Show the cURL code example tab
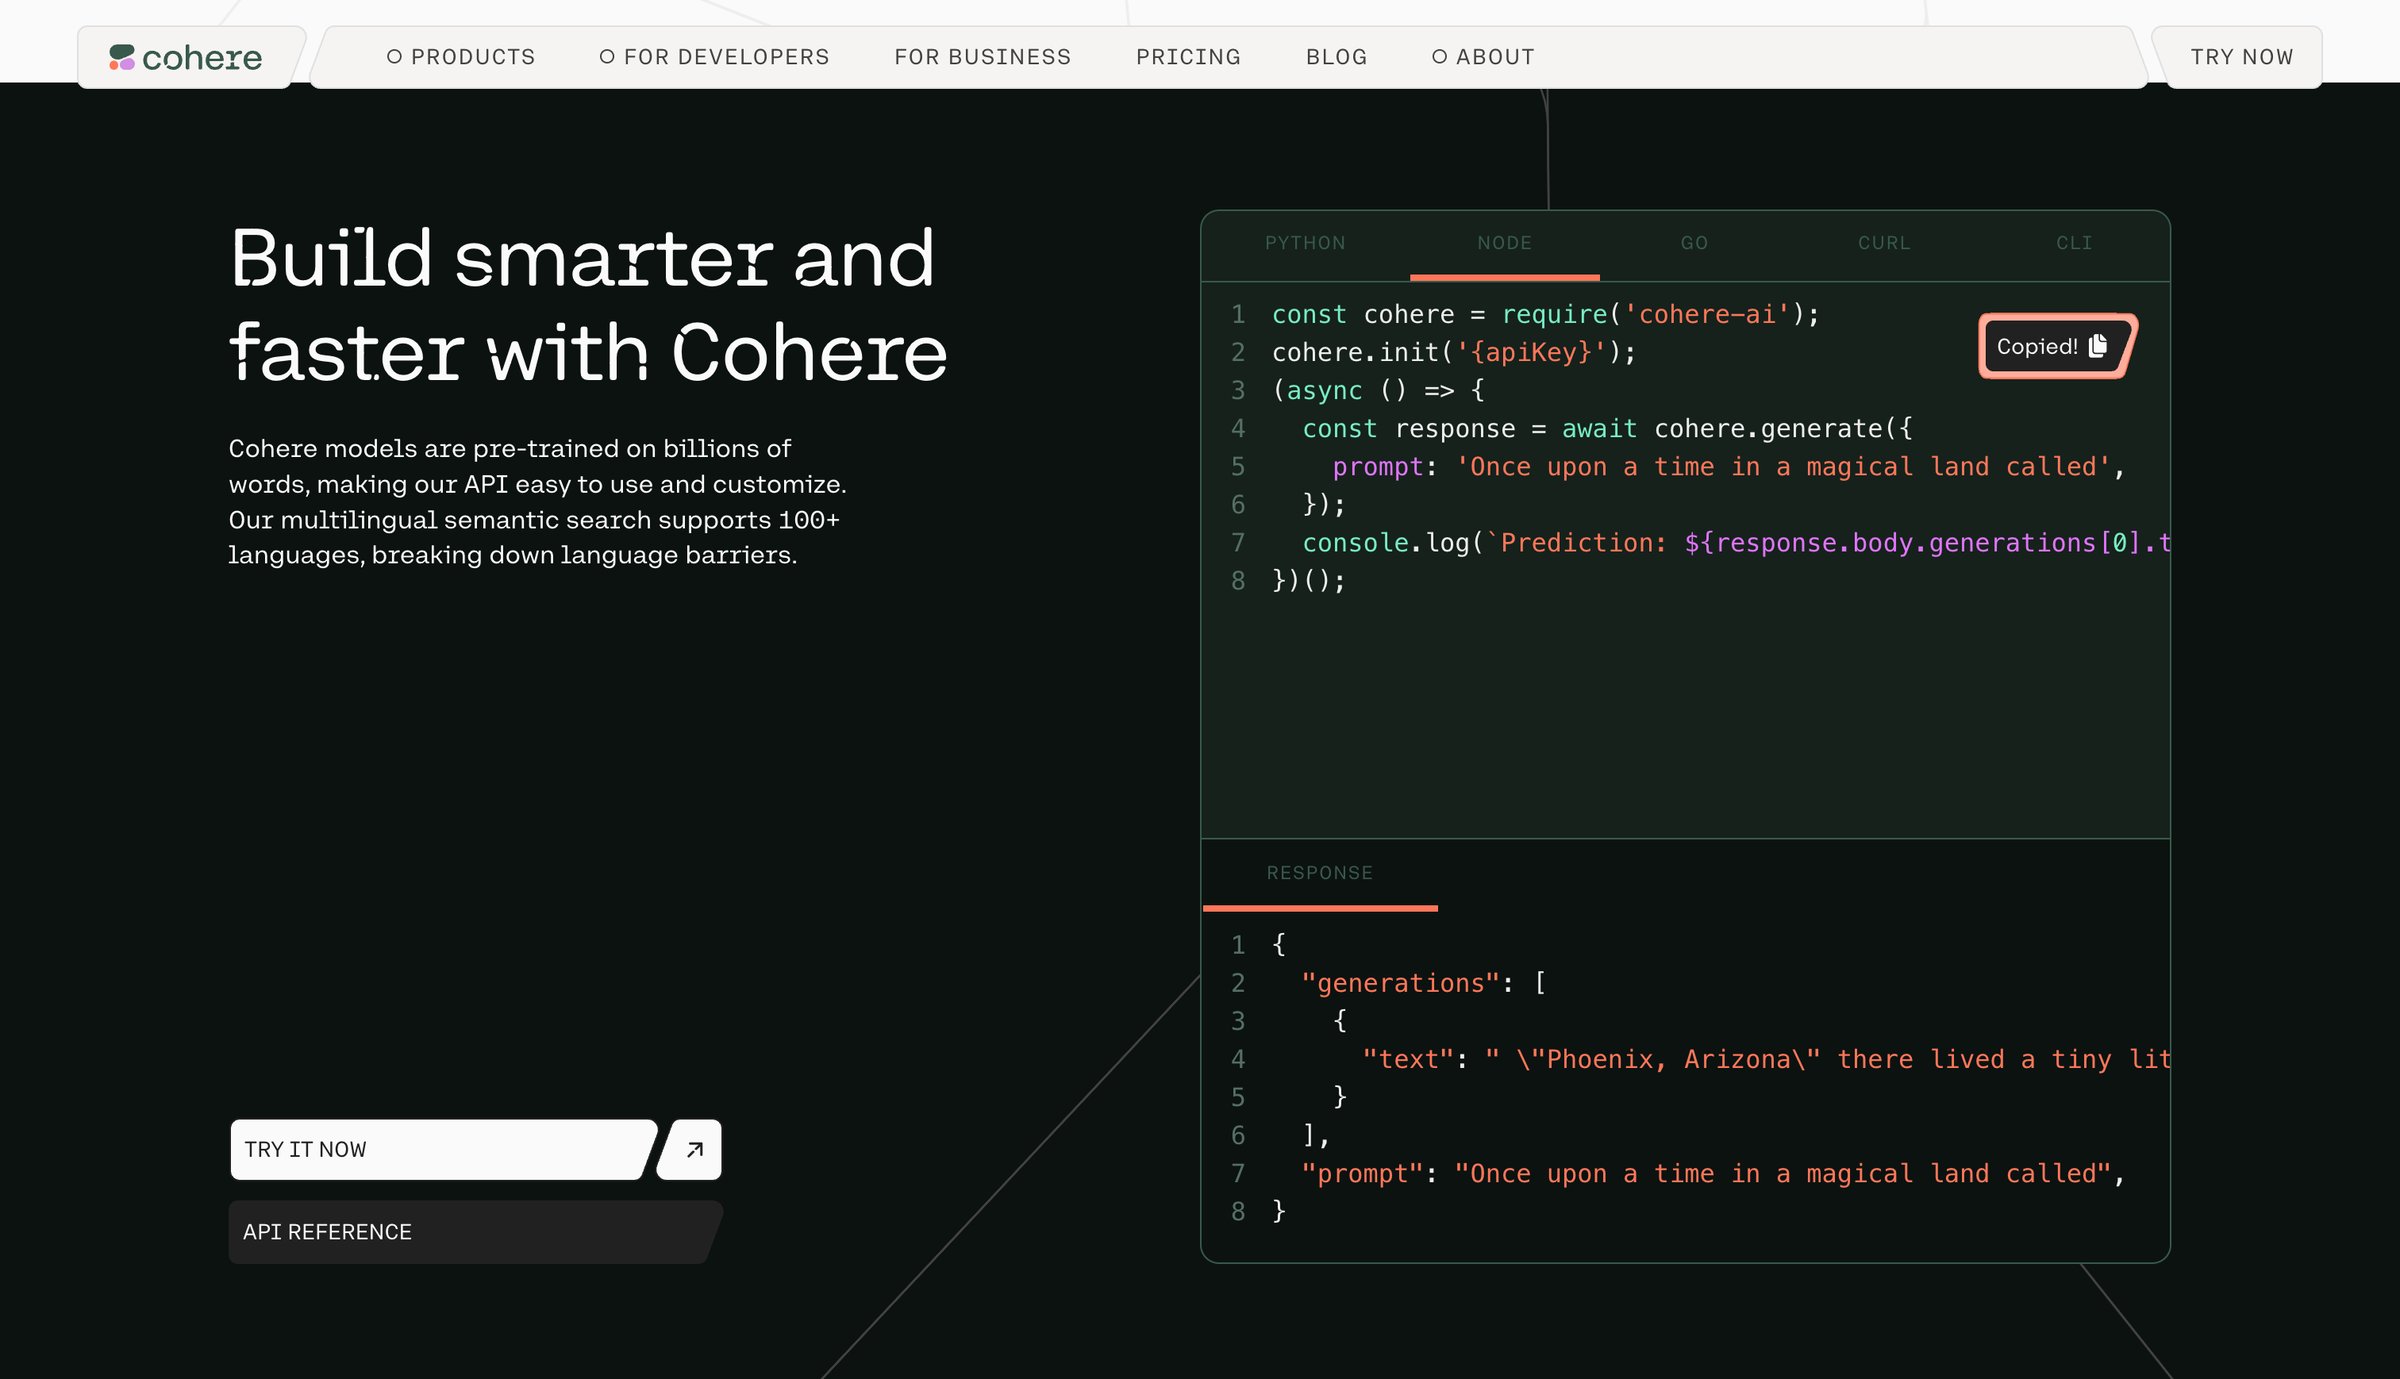This screenshot has width=2400, height=1379. (x=1884, y=243)
